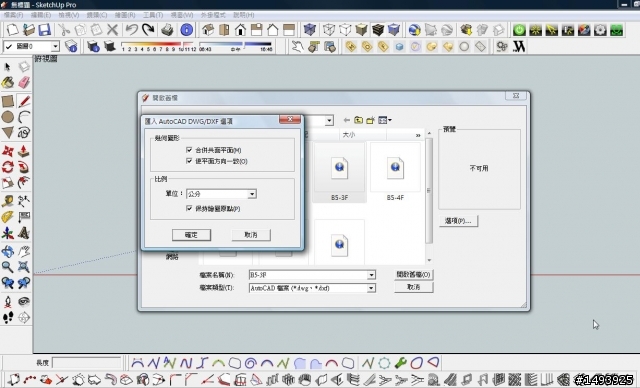This screenshot has width=640, height=388.
Task: Click 取消 in the AutoCAD import options dialog
Action: click(251, 235)
